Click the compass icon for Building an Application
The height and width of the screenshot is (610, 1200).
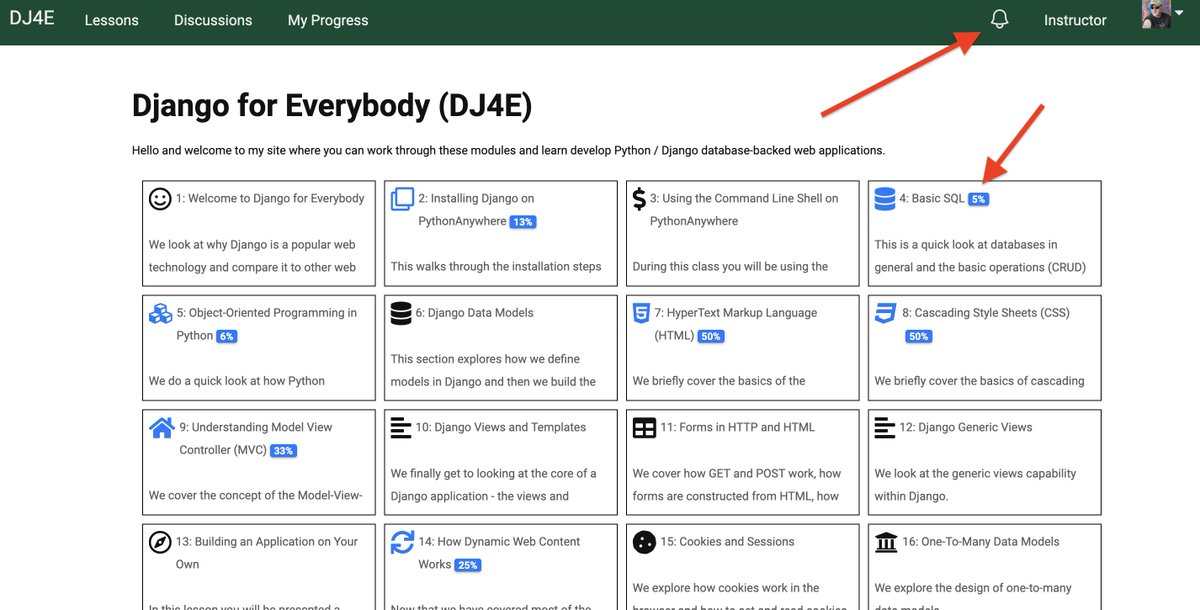coord(160,542)
